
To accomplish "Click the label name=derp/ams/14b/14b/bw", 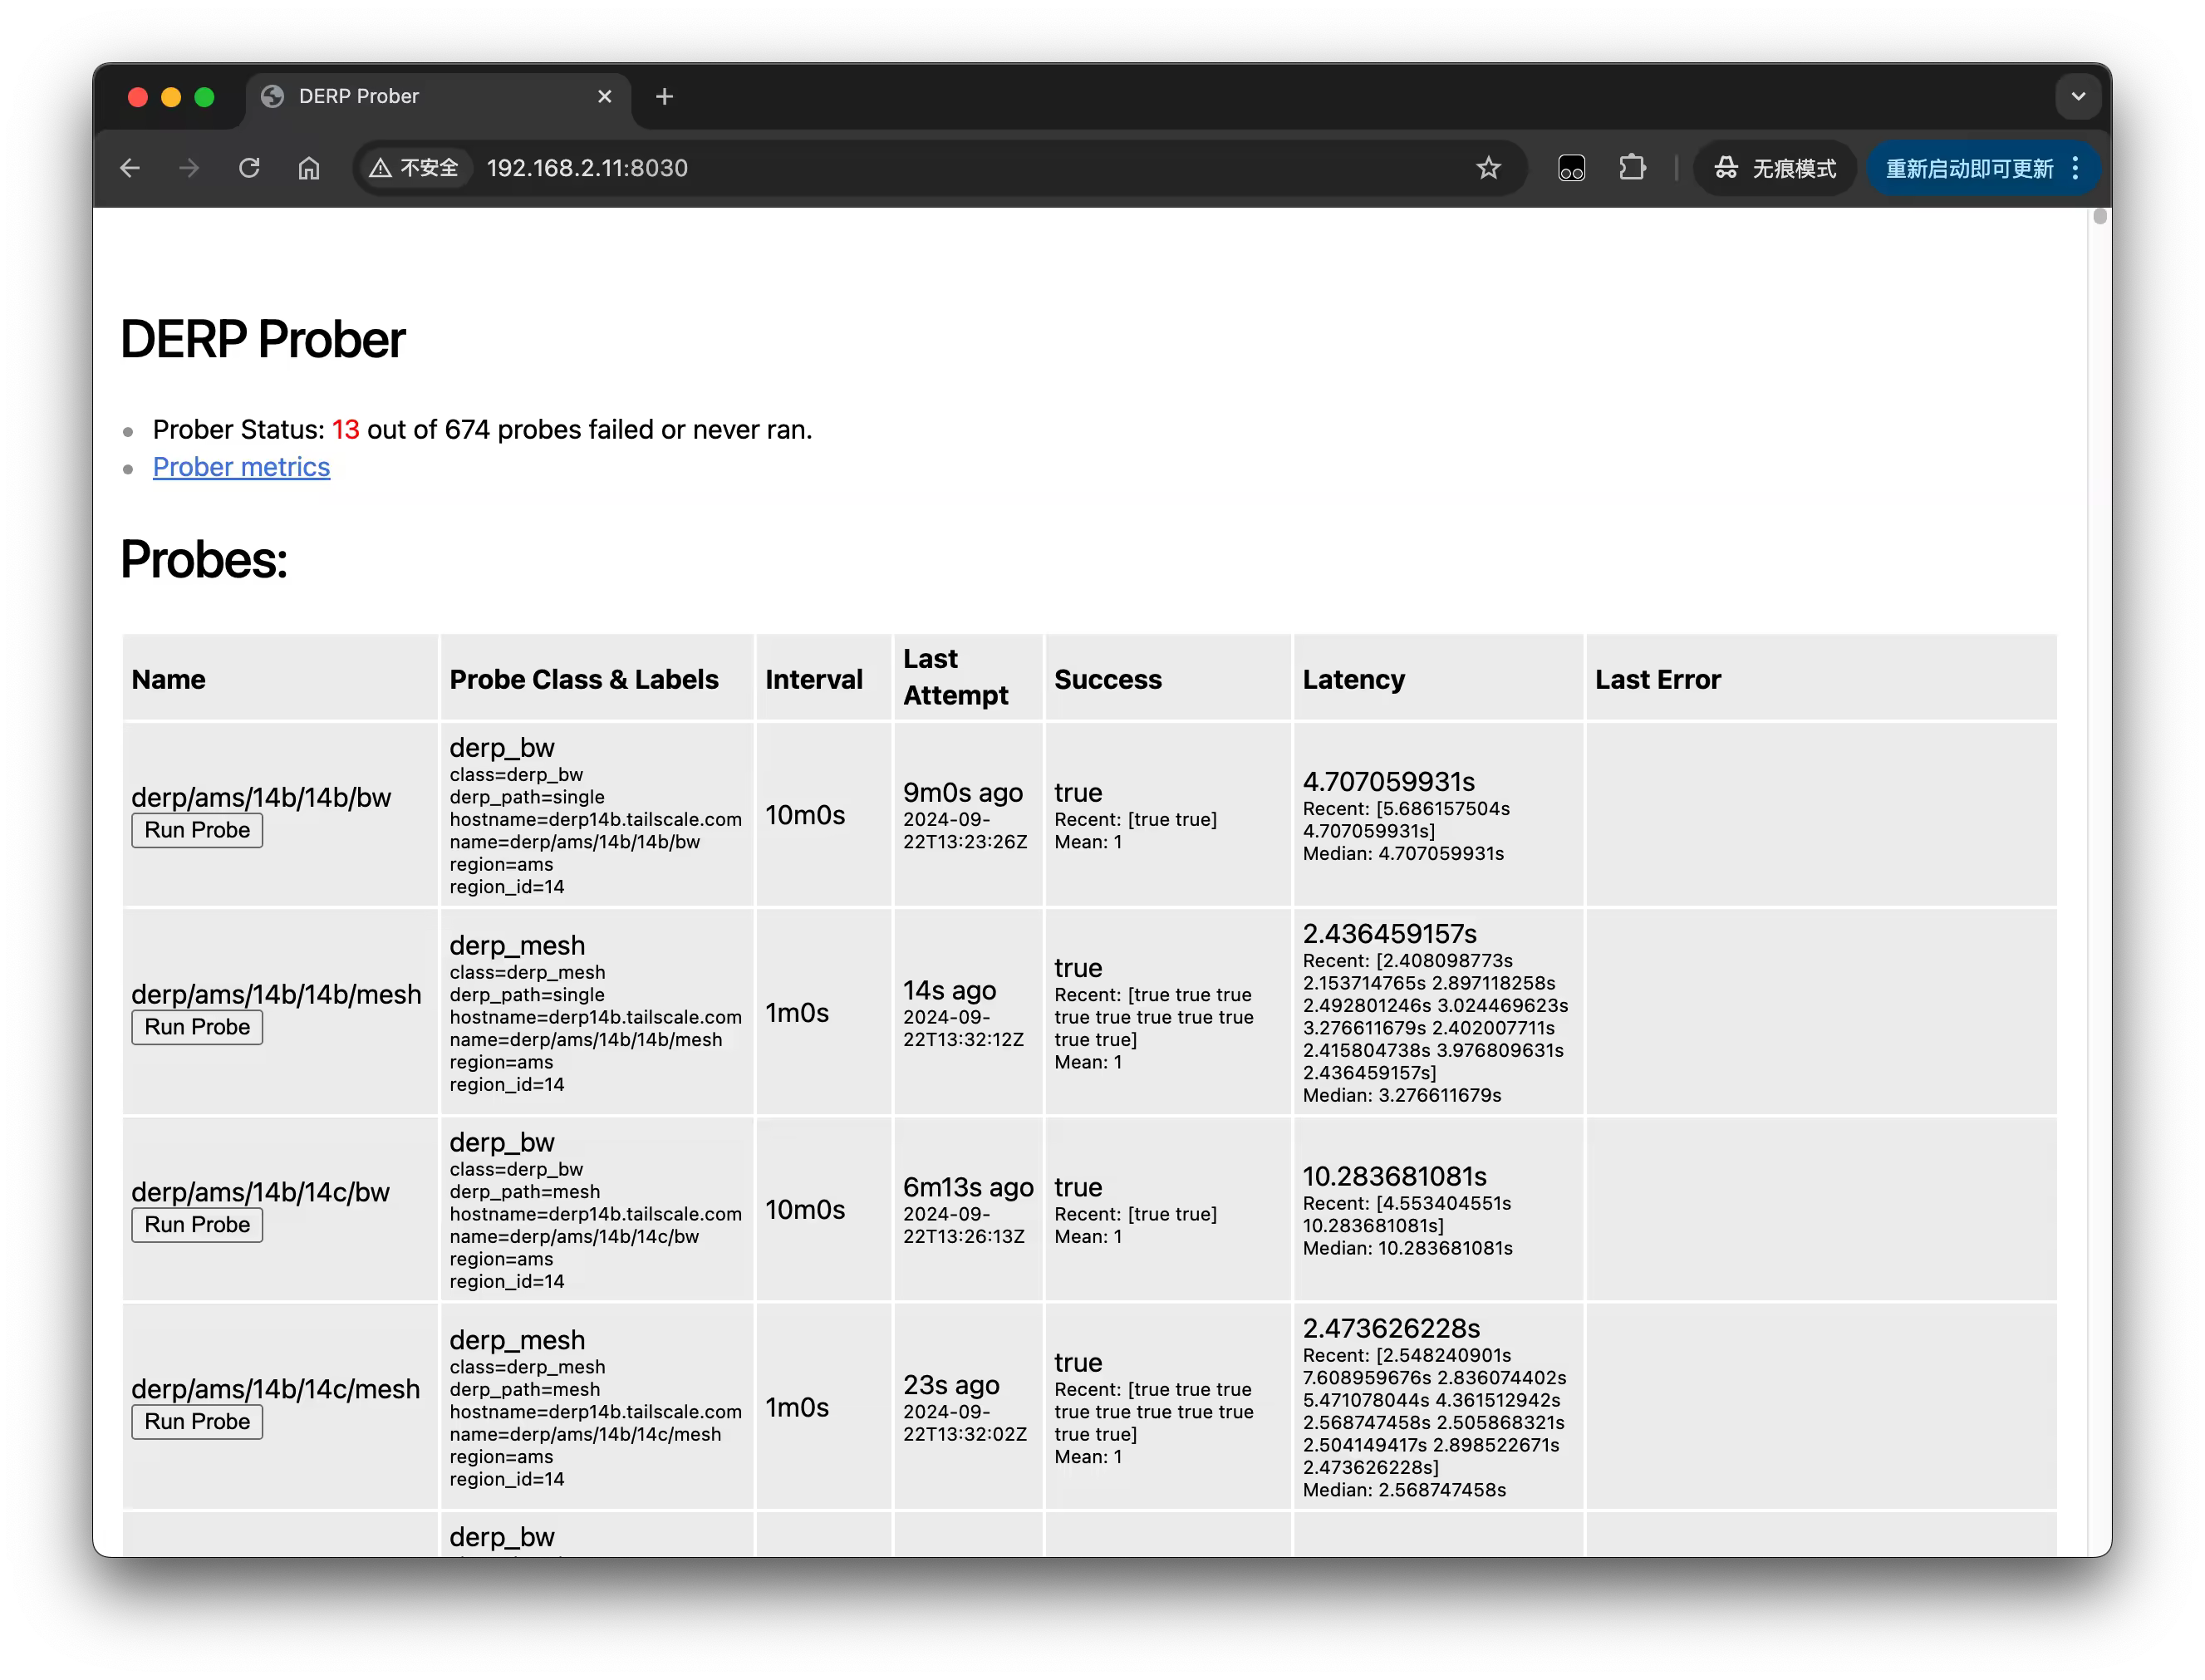I will (574, 843).
